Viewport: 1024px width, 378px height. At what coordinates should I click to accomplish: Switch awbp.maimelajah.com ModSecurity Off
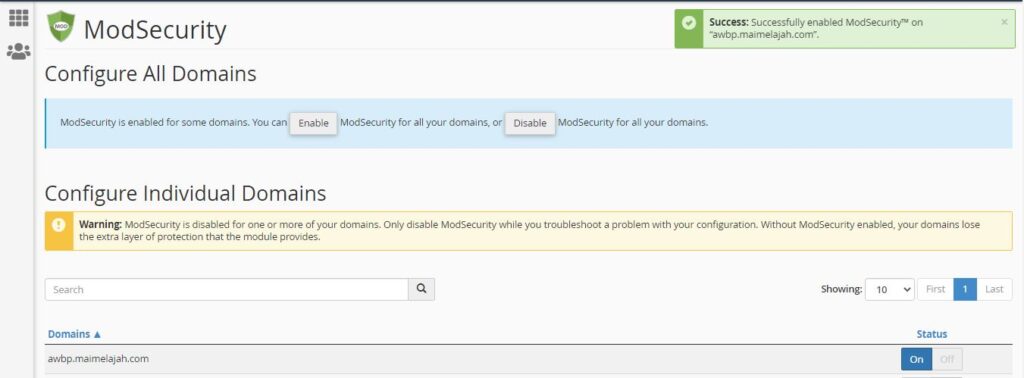click(947, 359)
